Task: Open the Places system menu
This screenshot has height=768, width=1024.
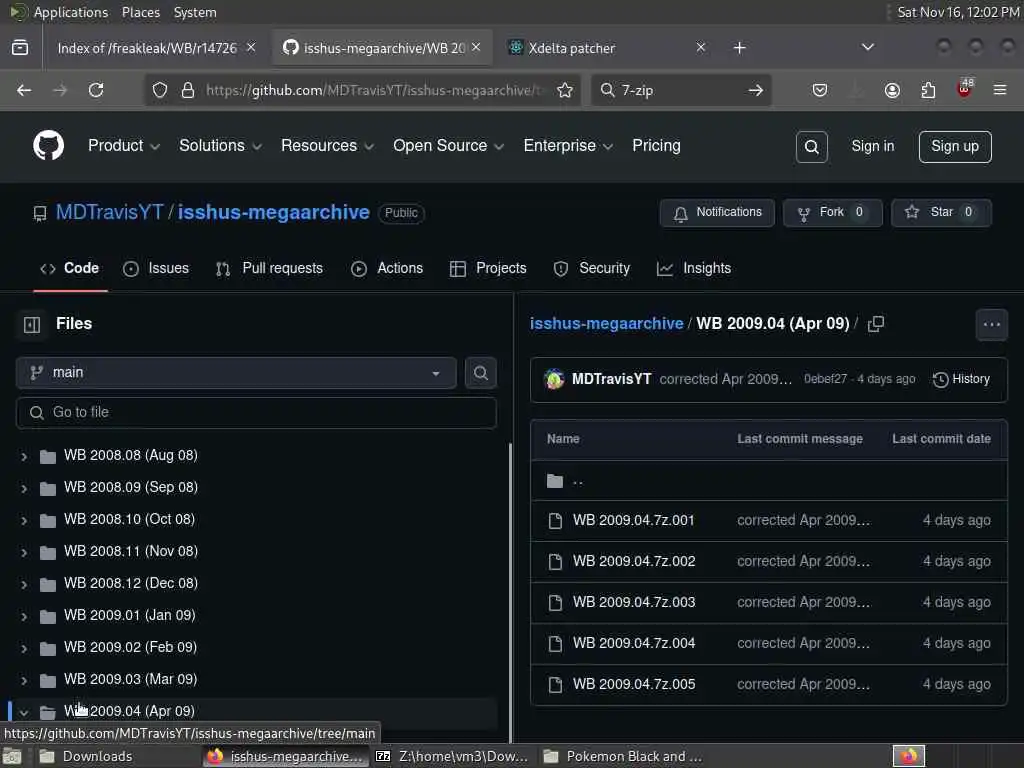Action: [140, 12]
